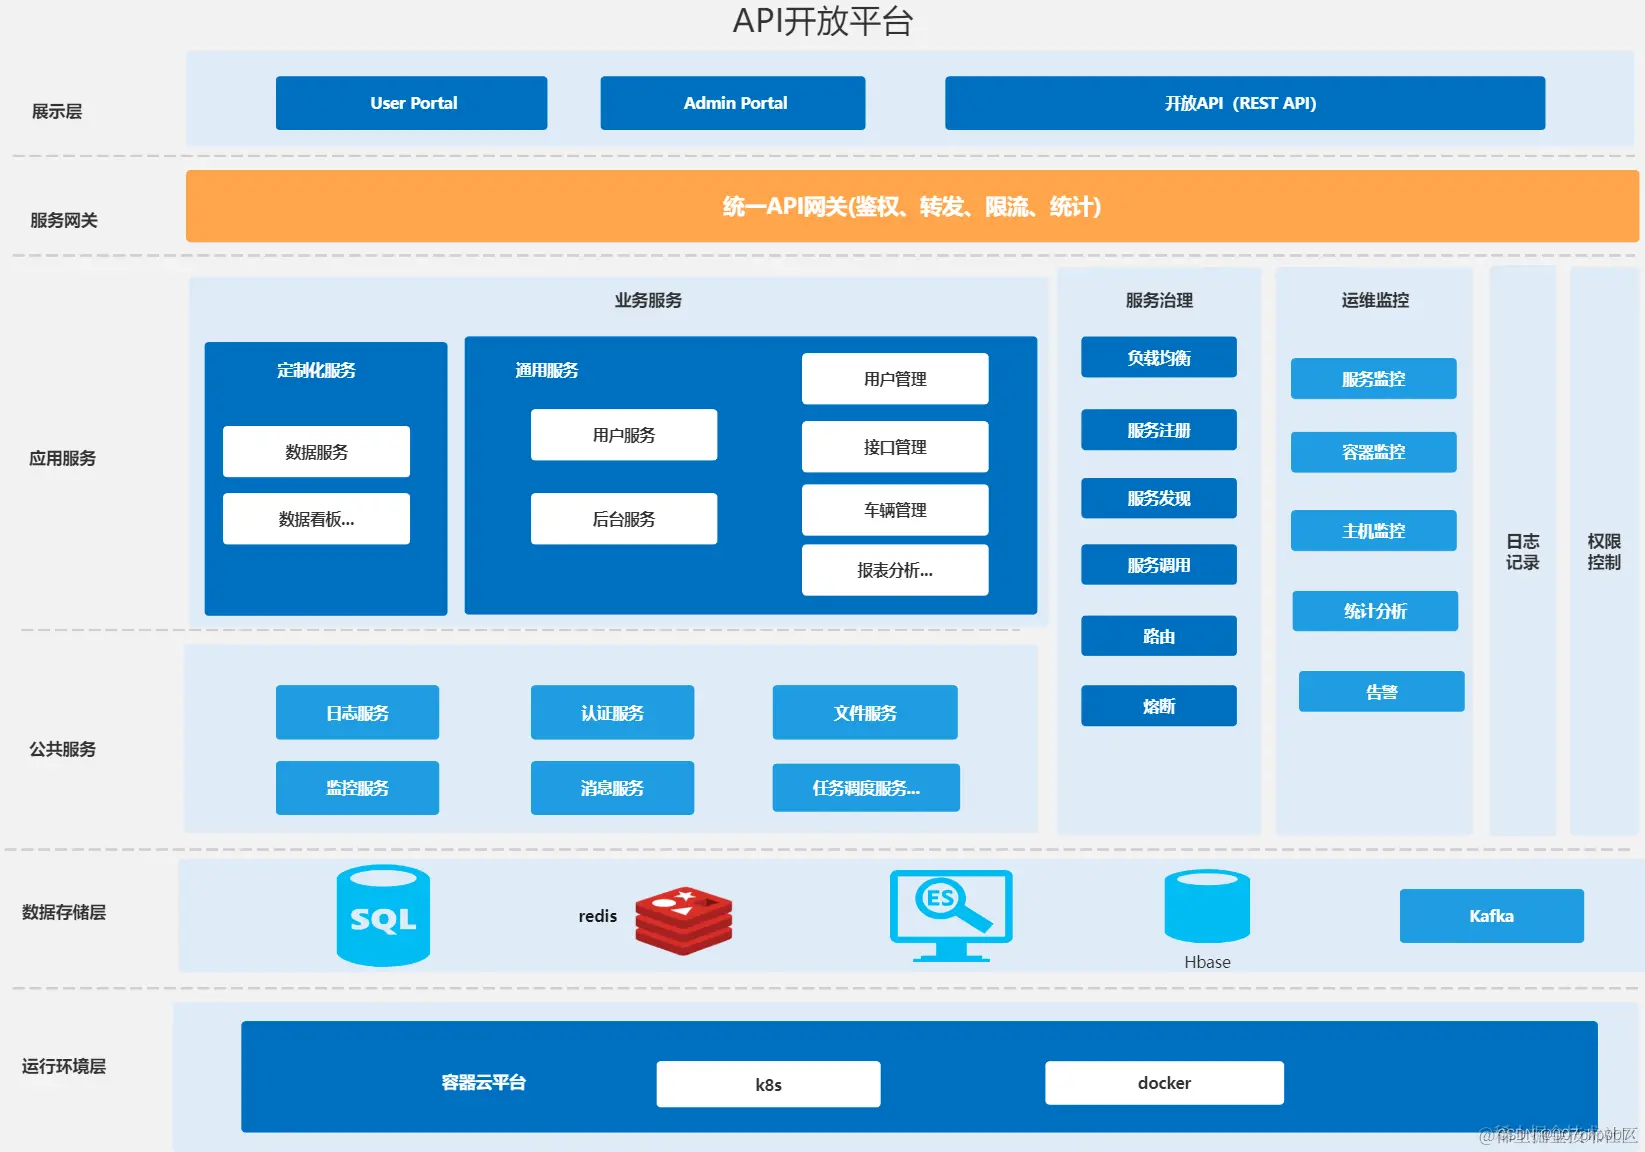Click the Hbase text label
Image resolution: width=1645 pixels, height=1152 pixels.
point(1207,962)
